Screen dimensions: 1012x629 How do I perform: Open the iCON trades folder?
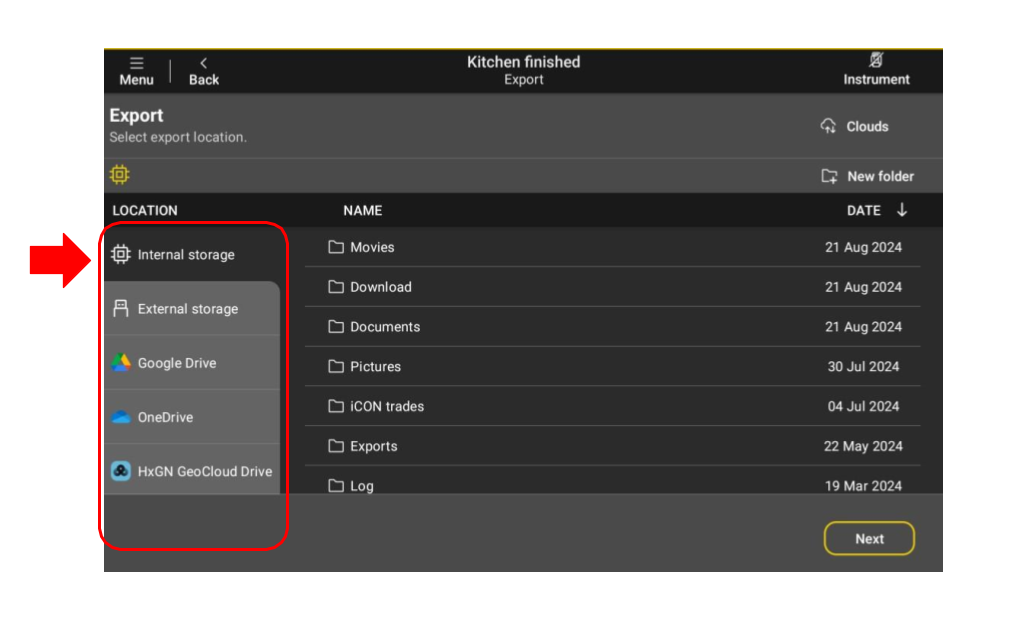tap(386, 406)
